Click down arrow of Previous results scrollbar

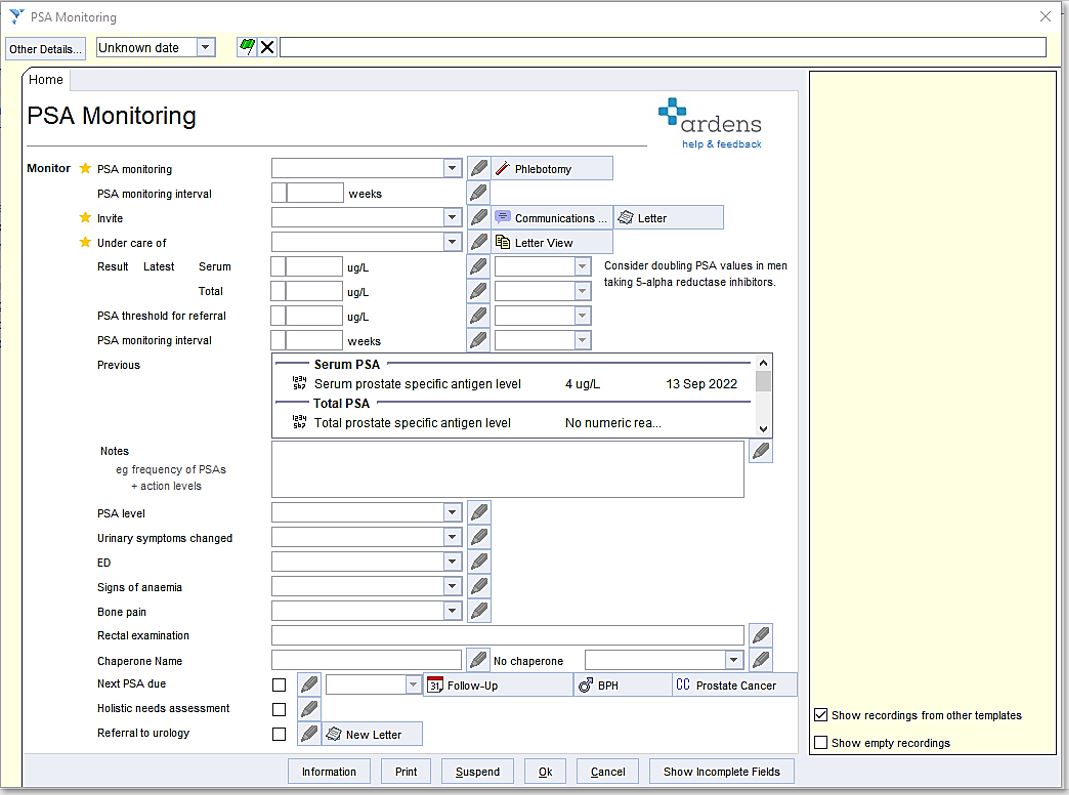(x=764, y=429)
